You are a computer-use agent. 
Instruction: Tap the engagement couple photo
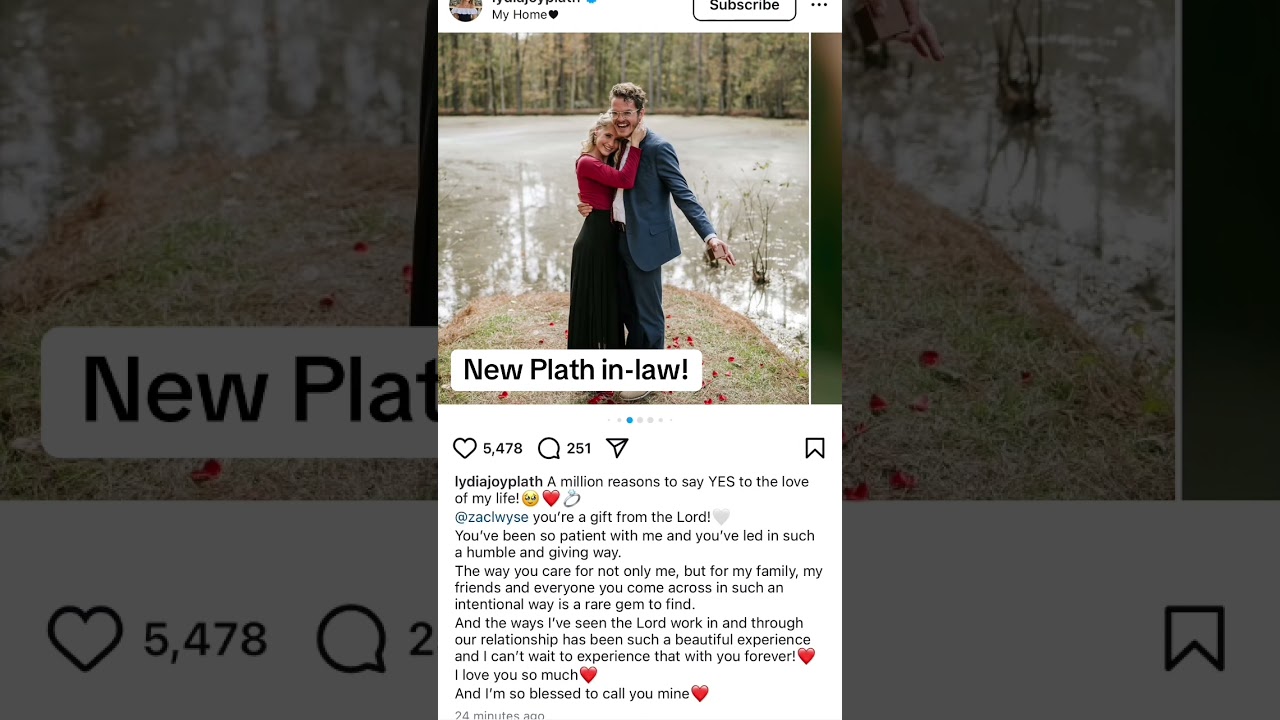623,218
